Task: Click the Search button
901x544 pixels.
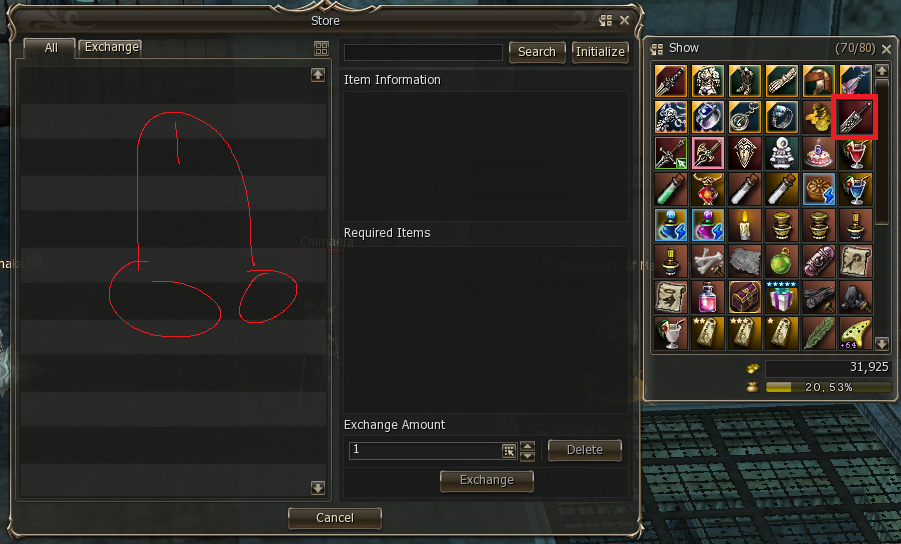Action: click(x=537, y=52)
